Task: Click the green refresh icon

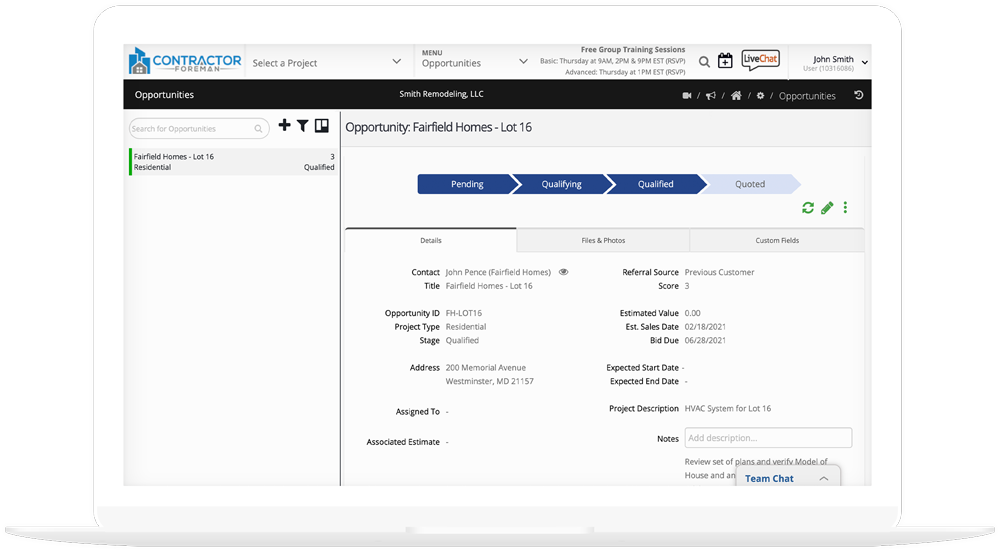Action: point(808,208)
